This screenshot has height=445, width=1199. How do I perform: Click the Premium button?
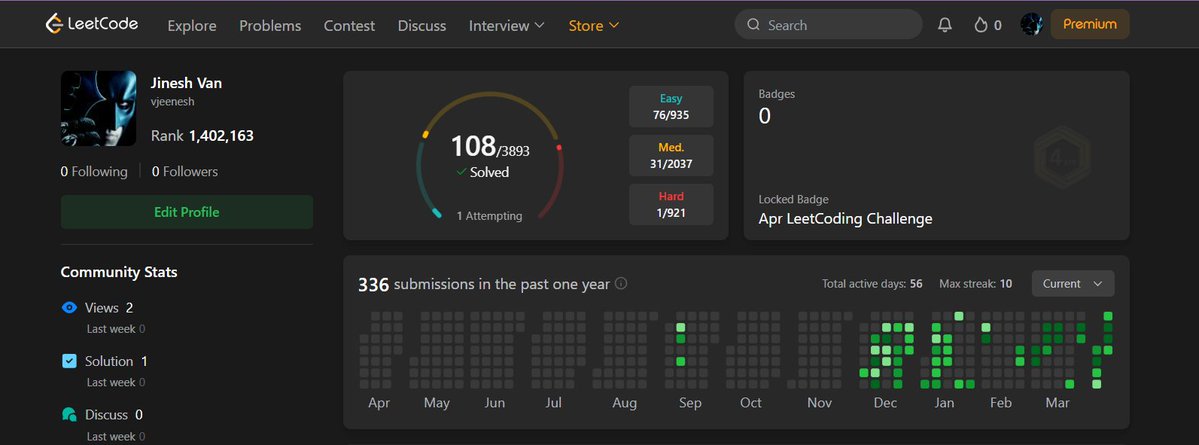[x=1090, y=24]
